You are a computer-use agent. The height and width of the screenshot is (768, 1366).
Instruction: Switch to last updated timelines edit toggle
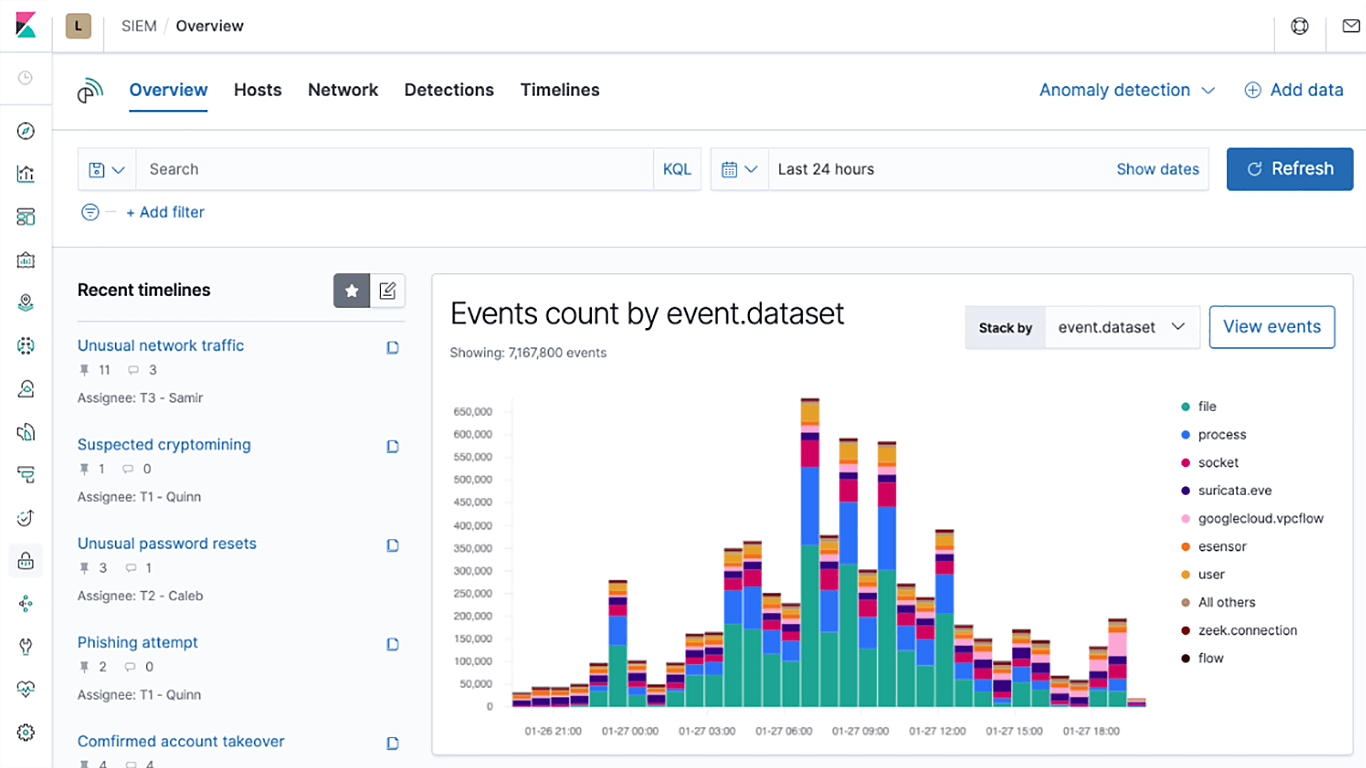point(388,291)
